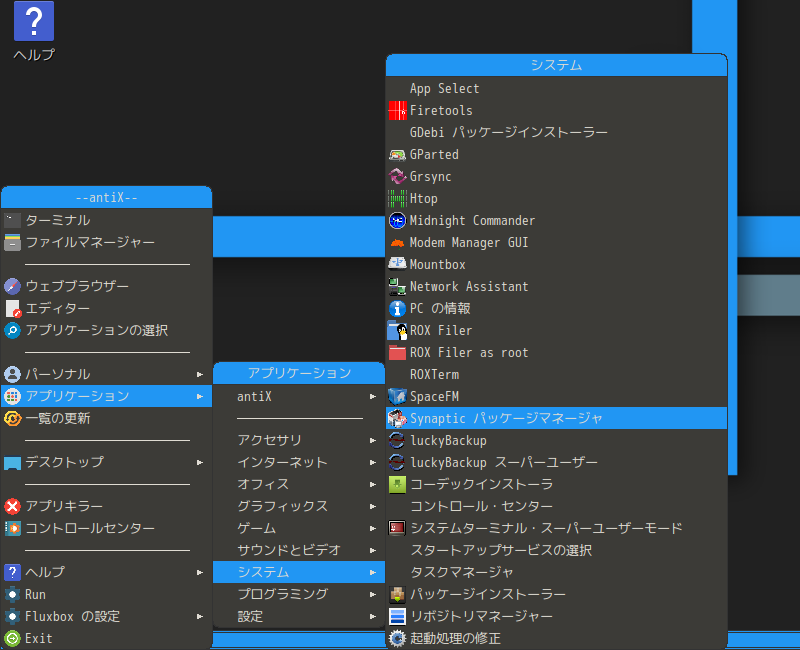This screenshot has height=650, width=800.
Task: Click the コントロールセンター icon in antiX menu
Action: pyautogui.click(x=12, y=528)
